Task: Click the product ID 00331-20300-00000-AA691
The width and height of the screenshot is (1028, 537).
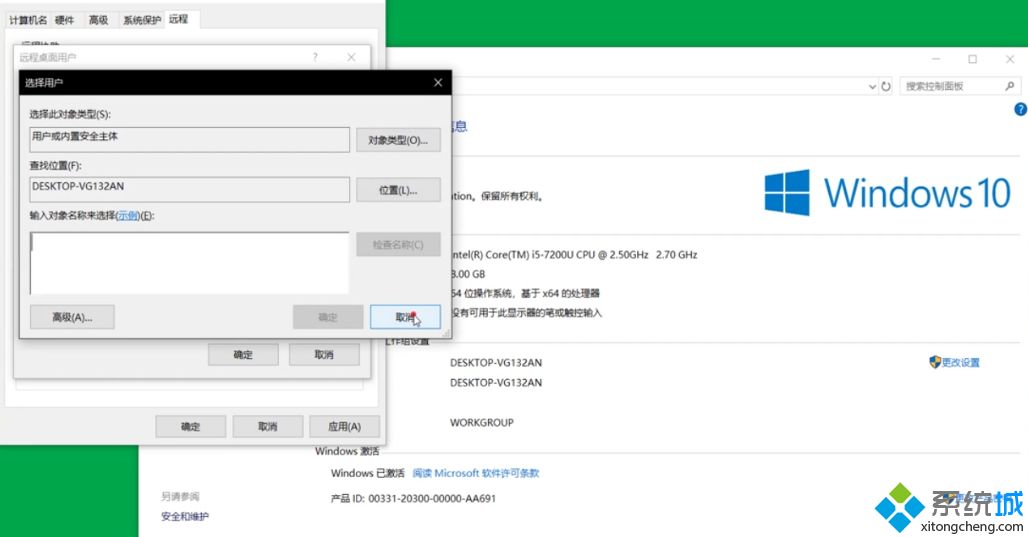Action: (x=432, y=499)
